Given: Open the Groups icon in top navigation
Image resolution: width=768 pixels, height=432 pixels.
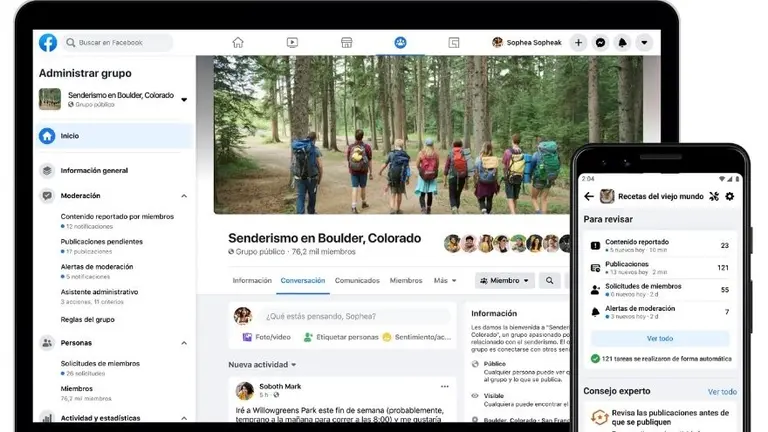Looking at the screenshot, I should tap(400, 43).
